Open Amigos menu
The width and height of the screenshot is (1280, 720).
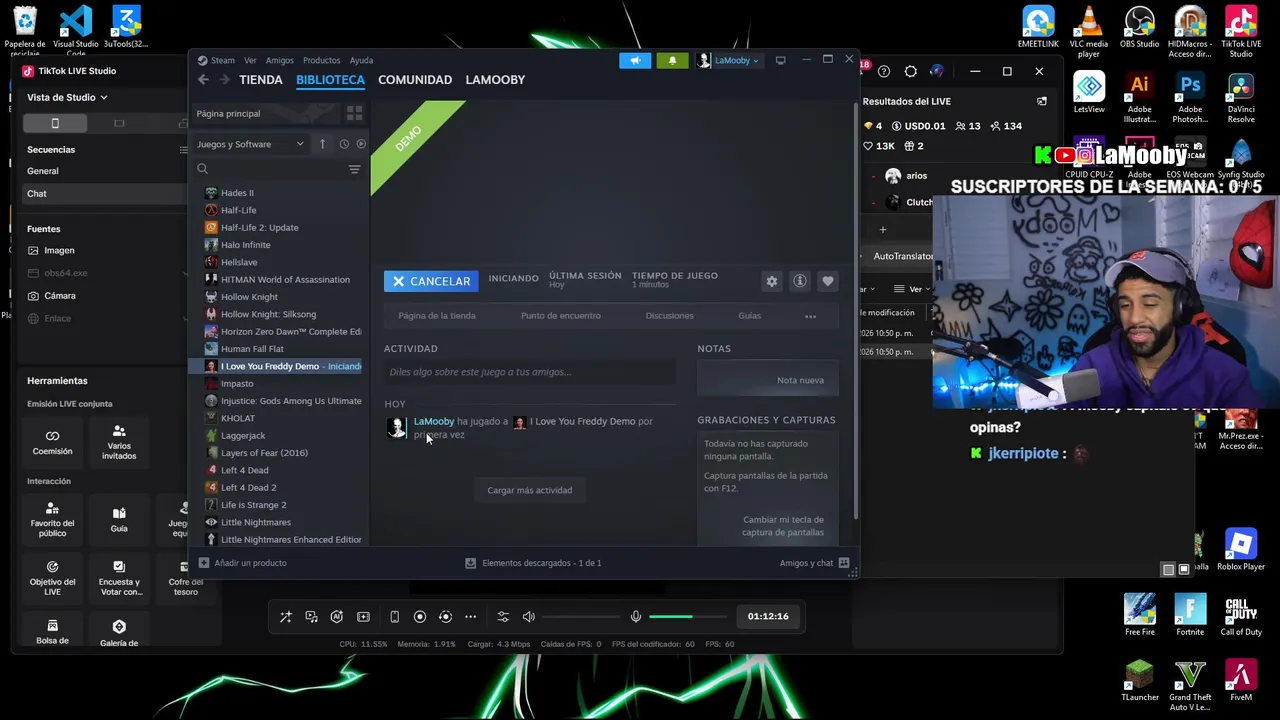pos(279,60)
